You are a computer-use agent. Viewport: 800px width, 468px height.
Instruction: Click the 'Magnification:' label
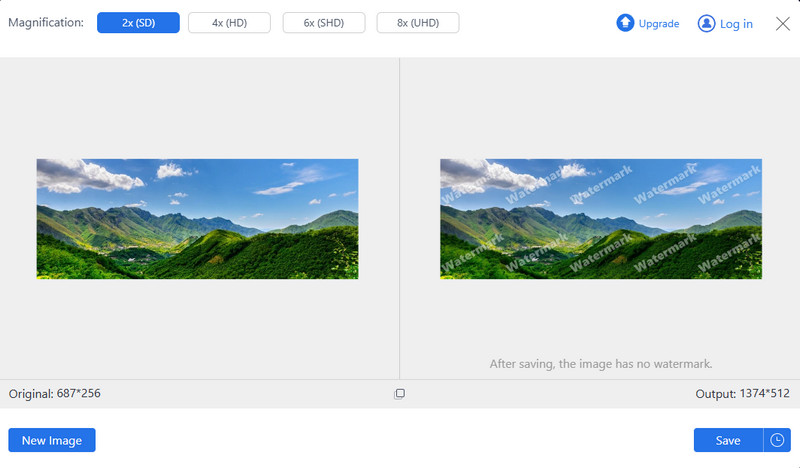click(x=46, y=23)
